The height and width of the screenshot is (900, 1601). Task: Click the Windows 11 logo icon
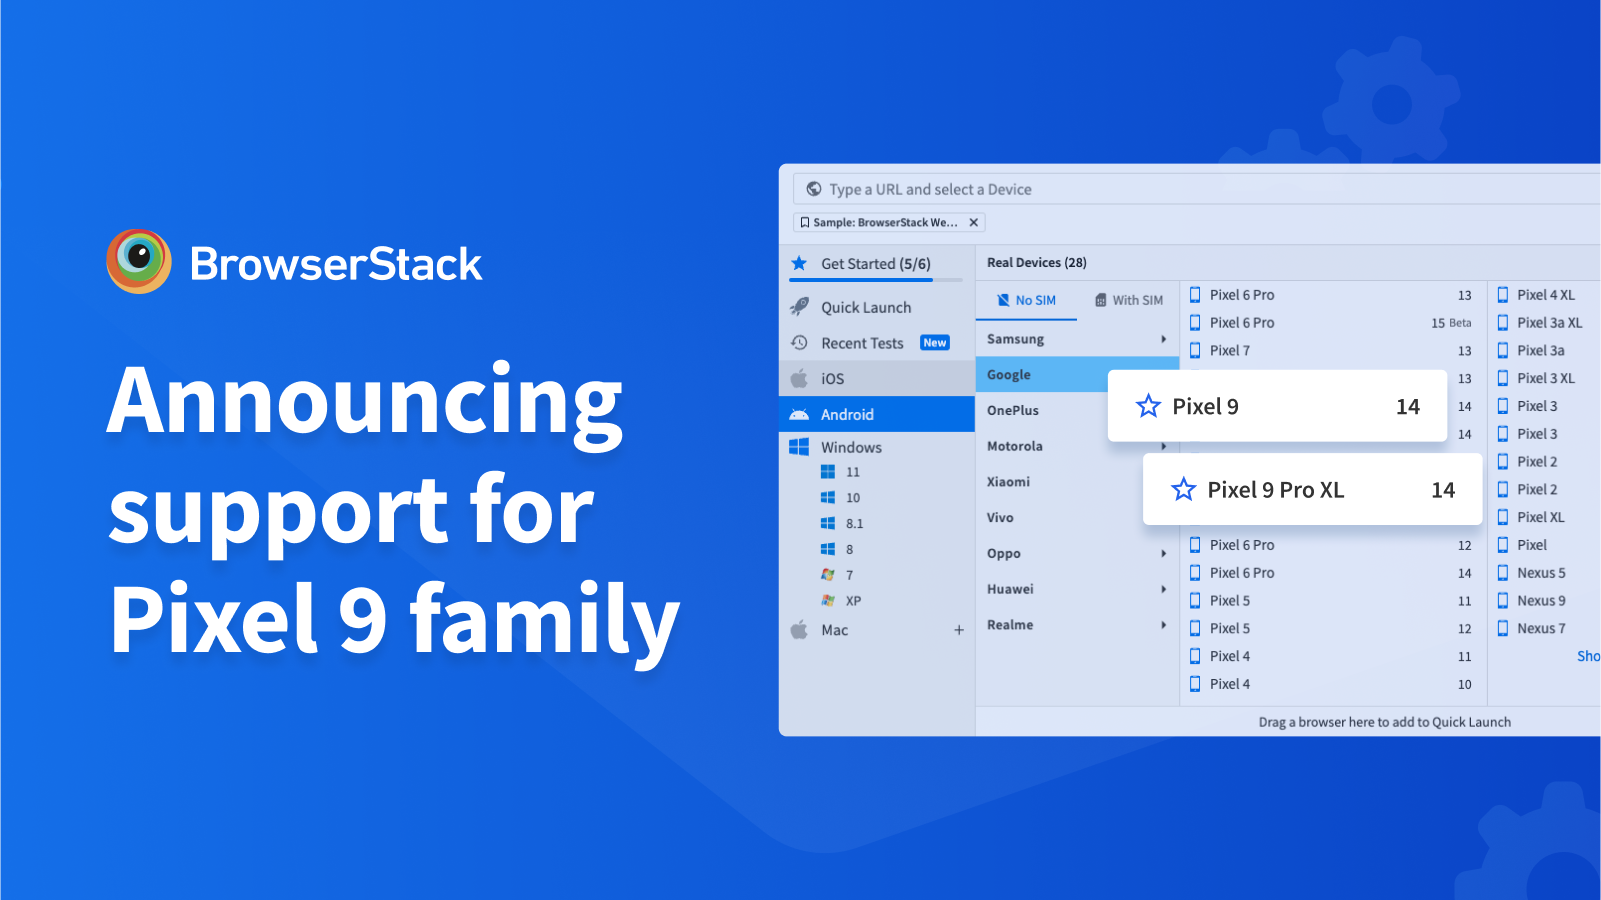[828, 472]
